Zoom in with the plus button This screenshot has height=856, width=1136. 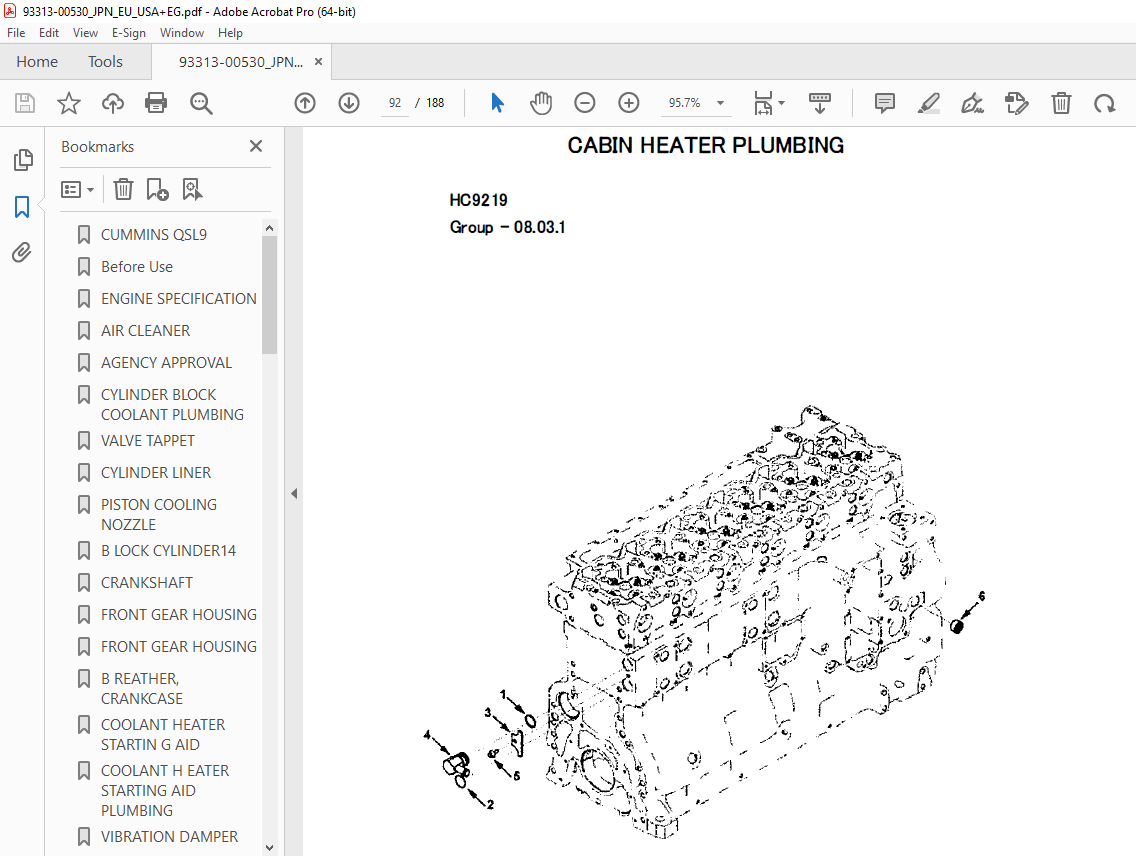[628, 103]
